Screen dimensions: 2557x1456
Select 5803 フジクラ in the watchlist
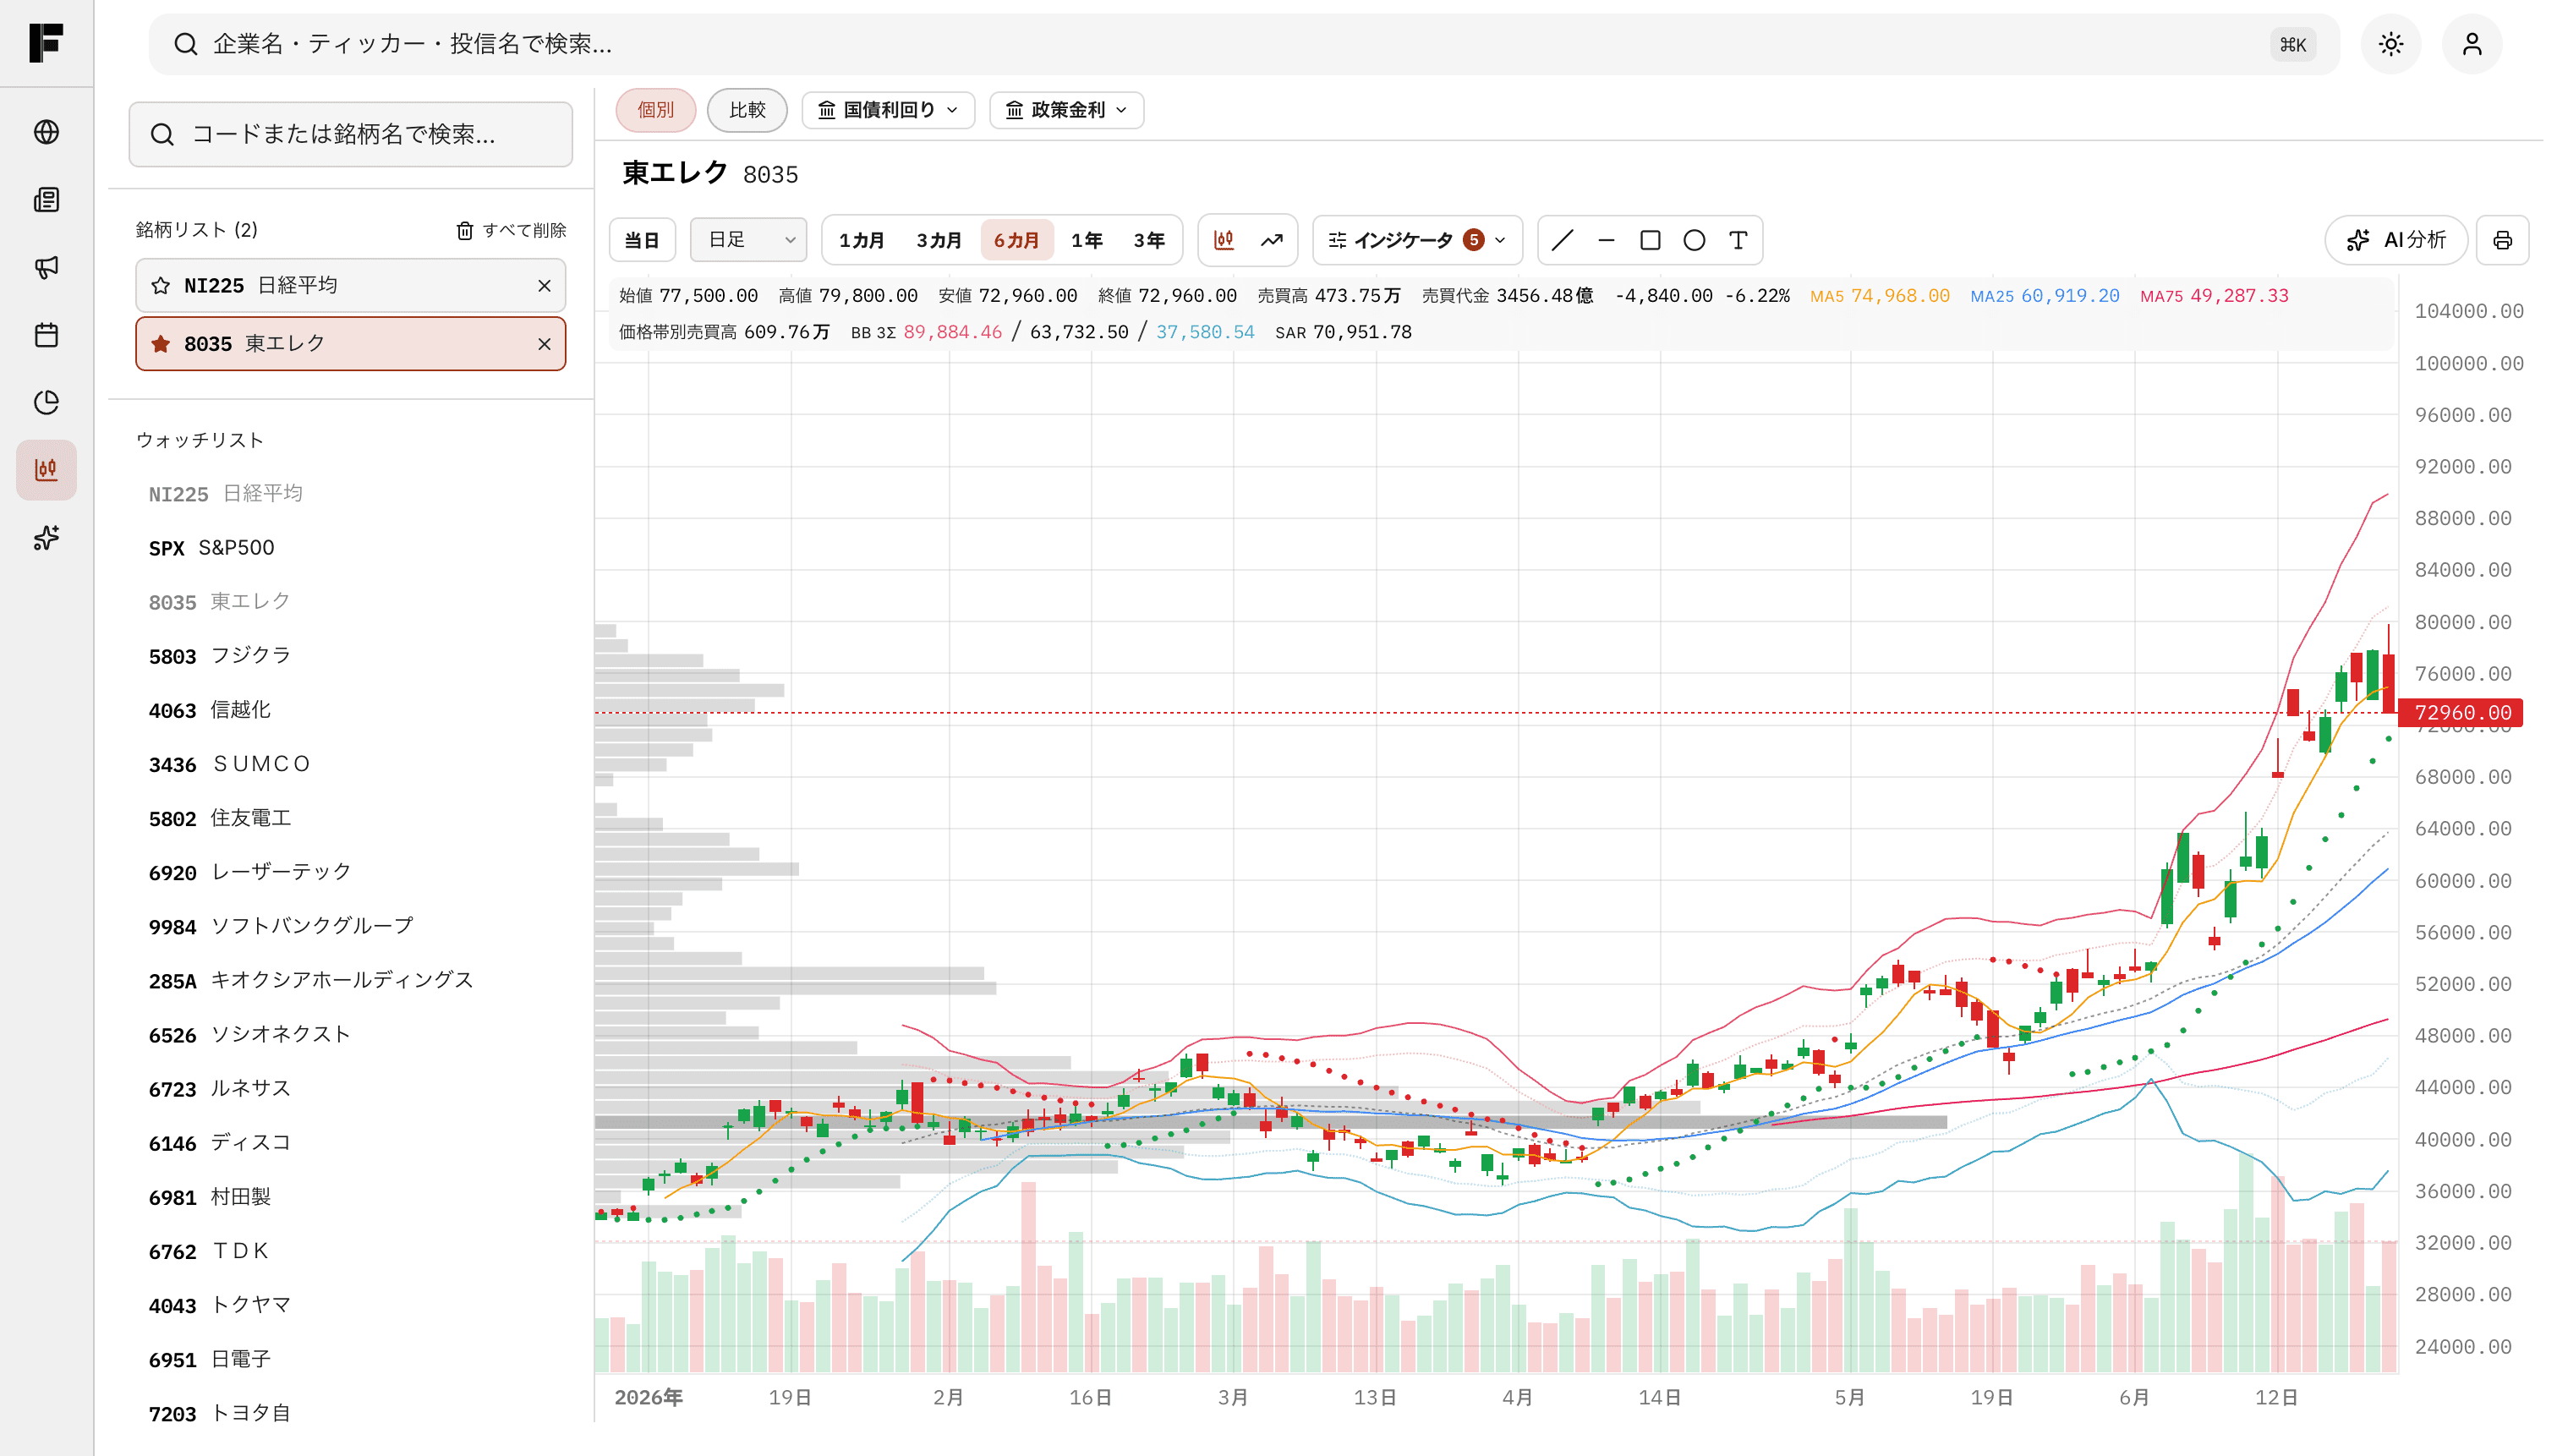pos(350,656)
